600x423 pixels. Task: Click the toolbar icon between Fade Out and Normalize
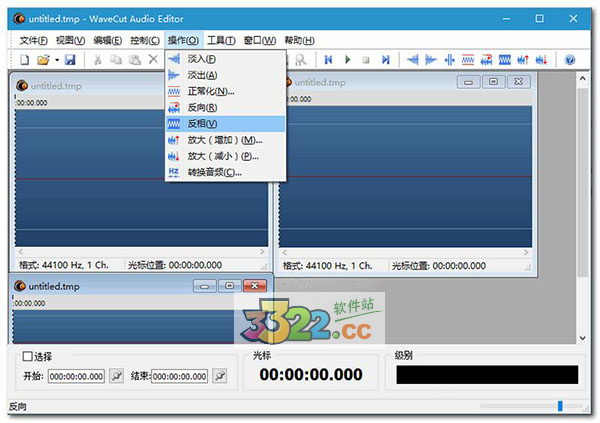(450, 60)
